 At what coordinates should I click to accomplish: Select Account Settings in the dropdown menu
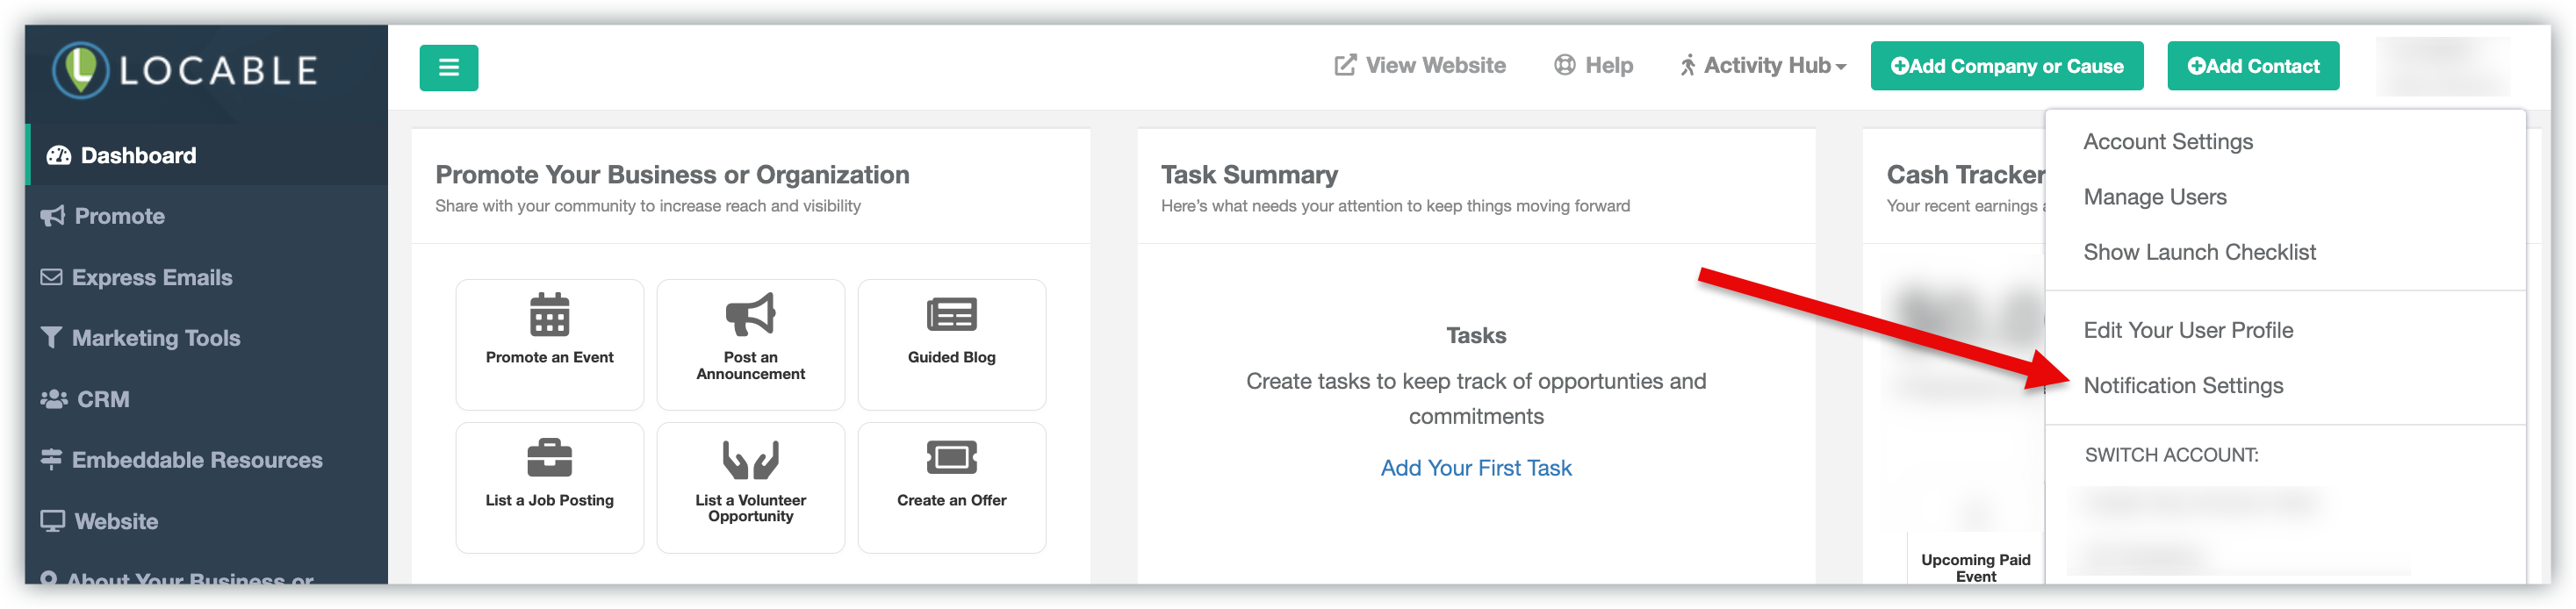[x=2167, y=142]
